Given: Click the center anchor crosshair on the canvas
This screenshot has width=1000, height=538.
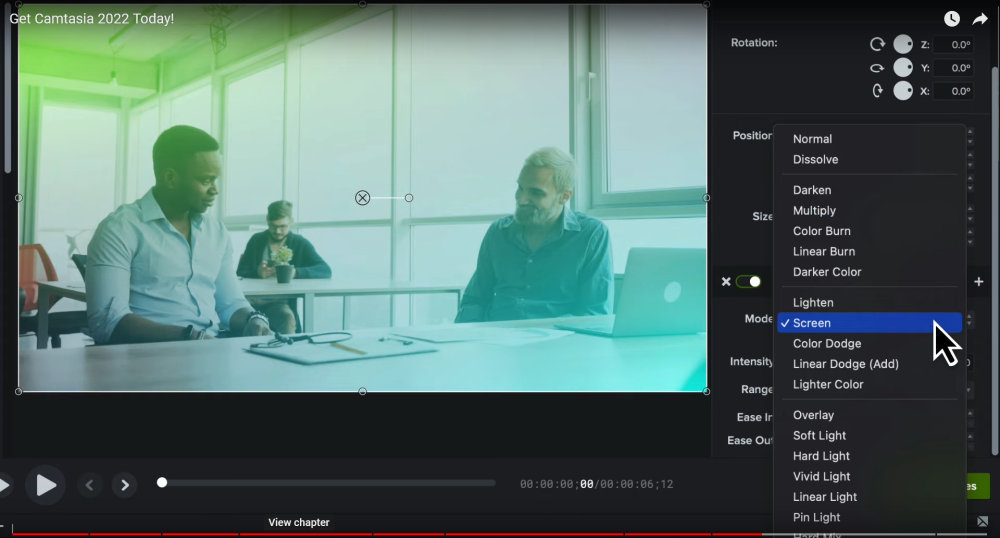Looking at the screenshot, I should (x=363, y=198).
